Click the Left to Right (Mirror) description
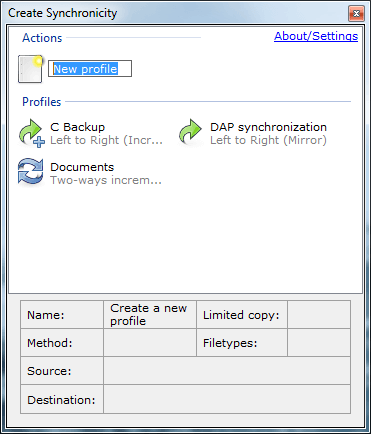Screen dimensions: 371x434 click(268, 140)
